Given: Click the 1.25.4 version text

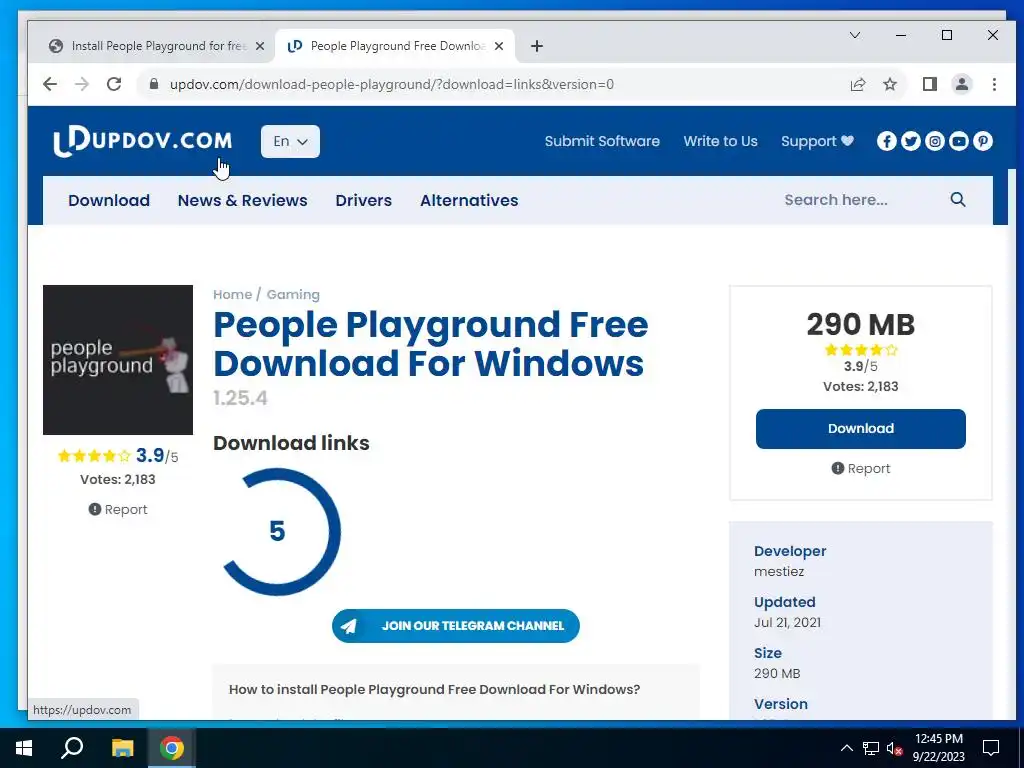Looking at the screenshot, I should pos(240,398).
